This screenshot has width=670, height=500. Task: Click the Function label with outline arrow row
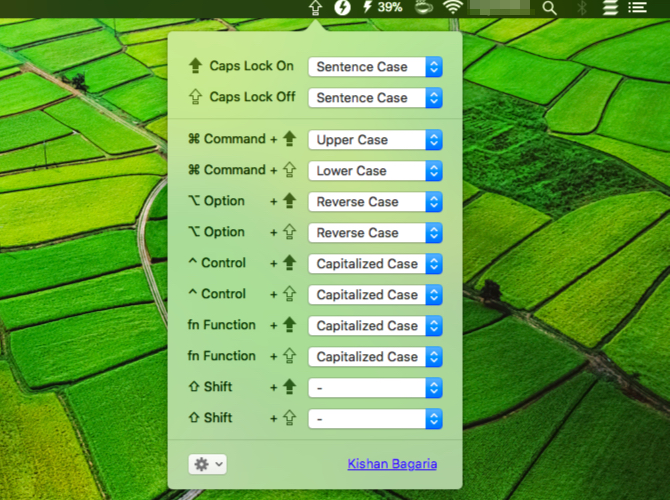[221, 356]
